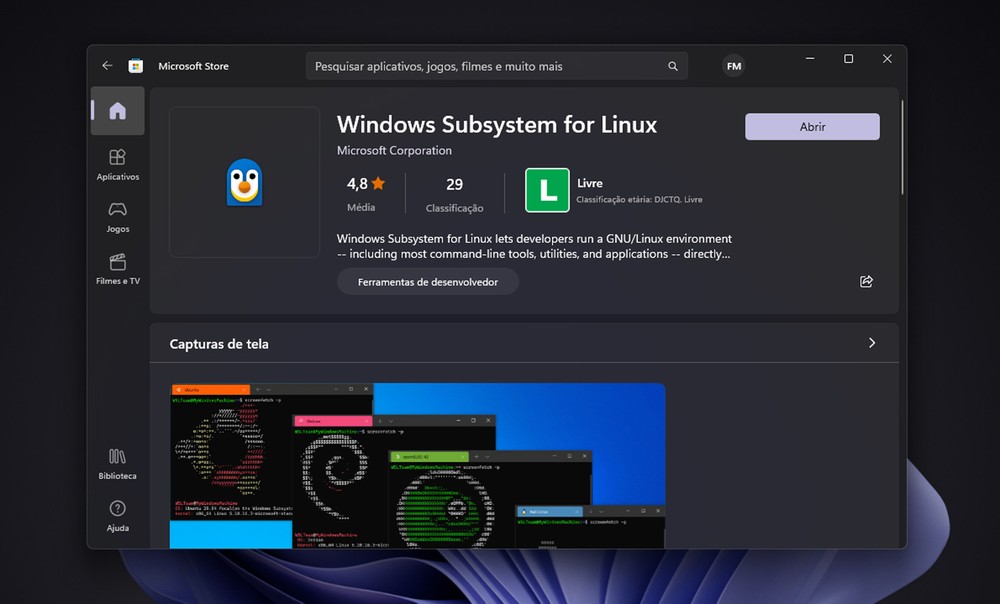Open the Jogos section
This screenshot has width=1000, height=604.
point(117,217)
